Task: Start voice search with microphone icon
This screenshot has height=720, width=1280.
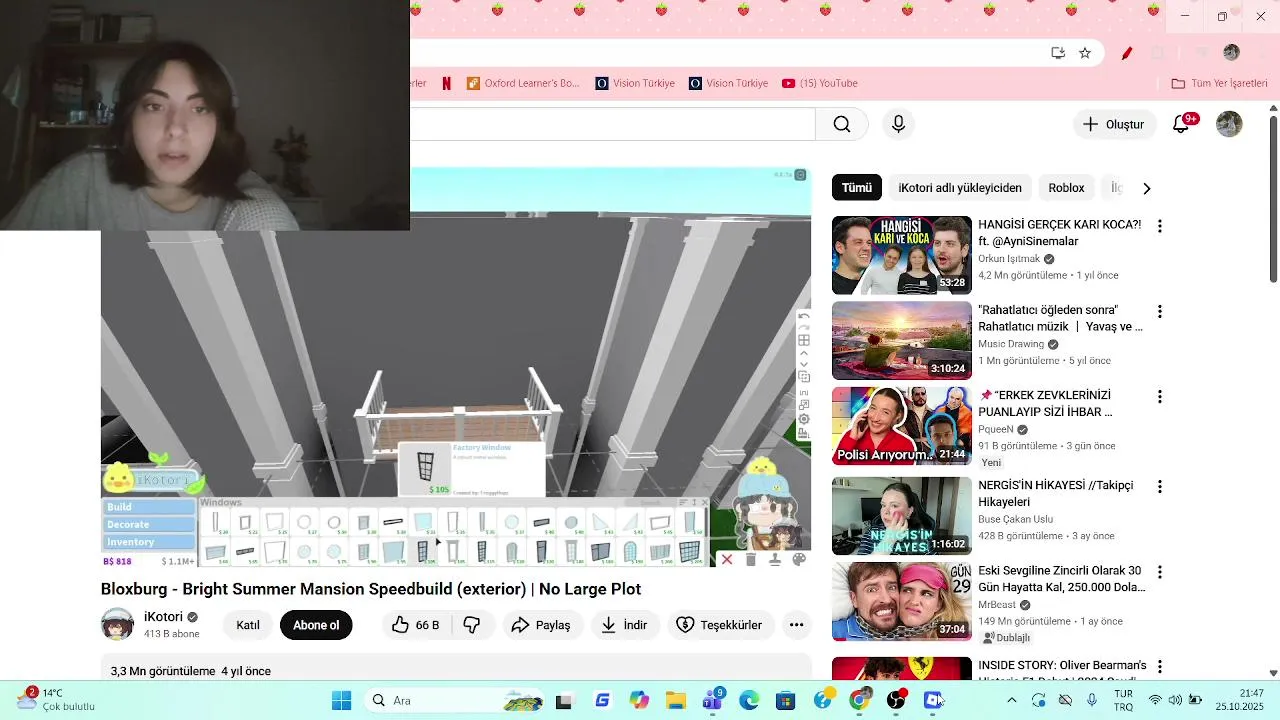Action: click(x=898, y=124)
